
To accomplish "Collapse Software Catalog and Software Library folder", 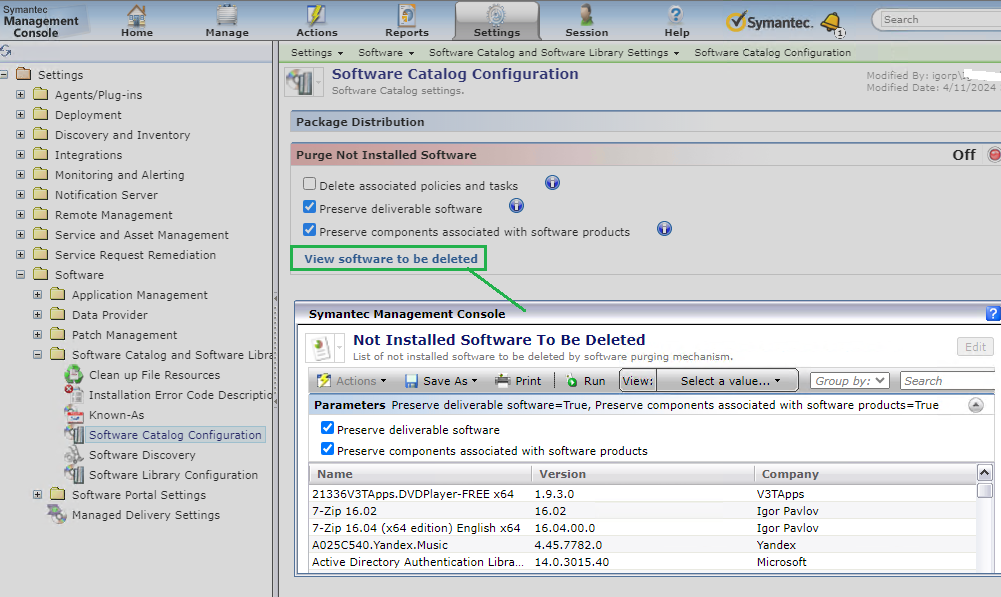I will point(38,354).
